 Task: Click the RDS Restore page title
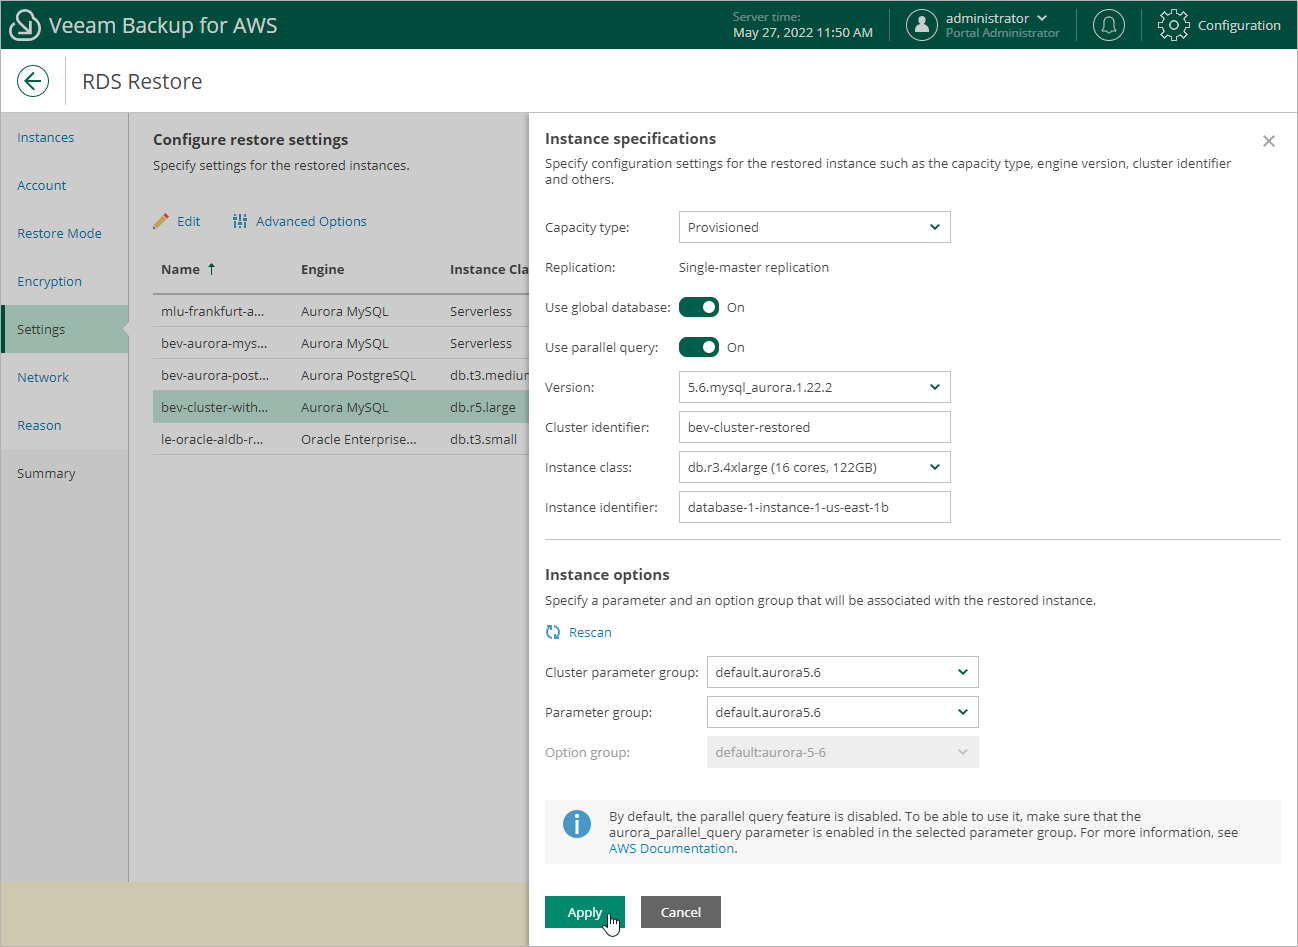[x=142, y=81]
